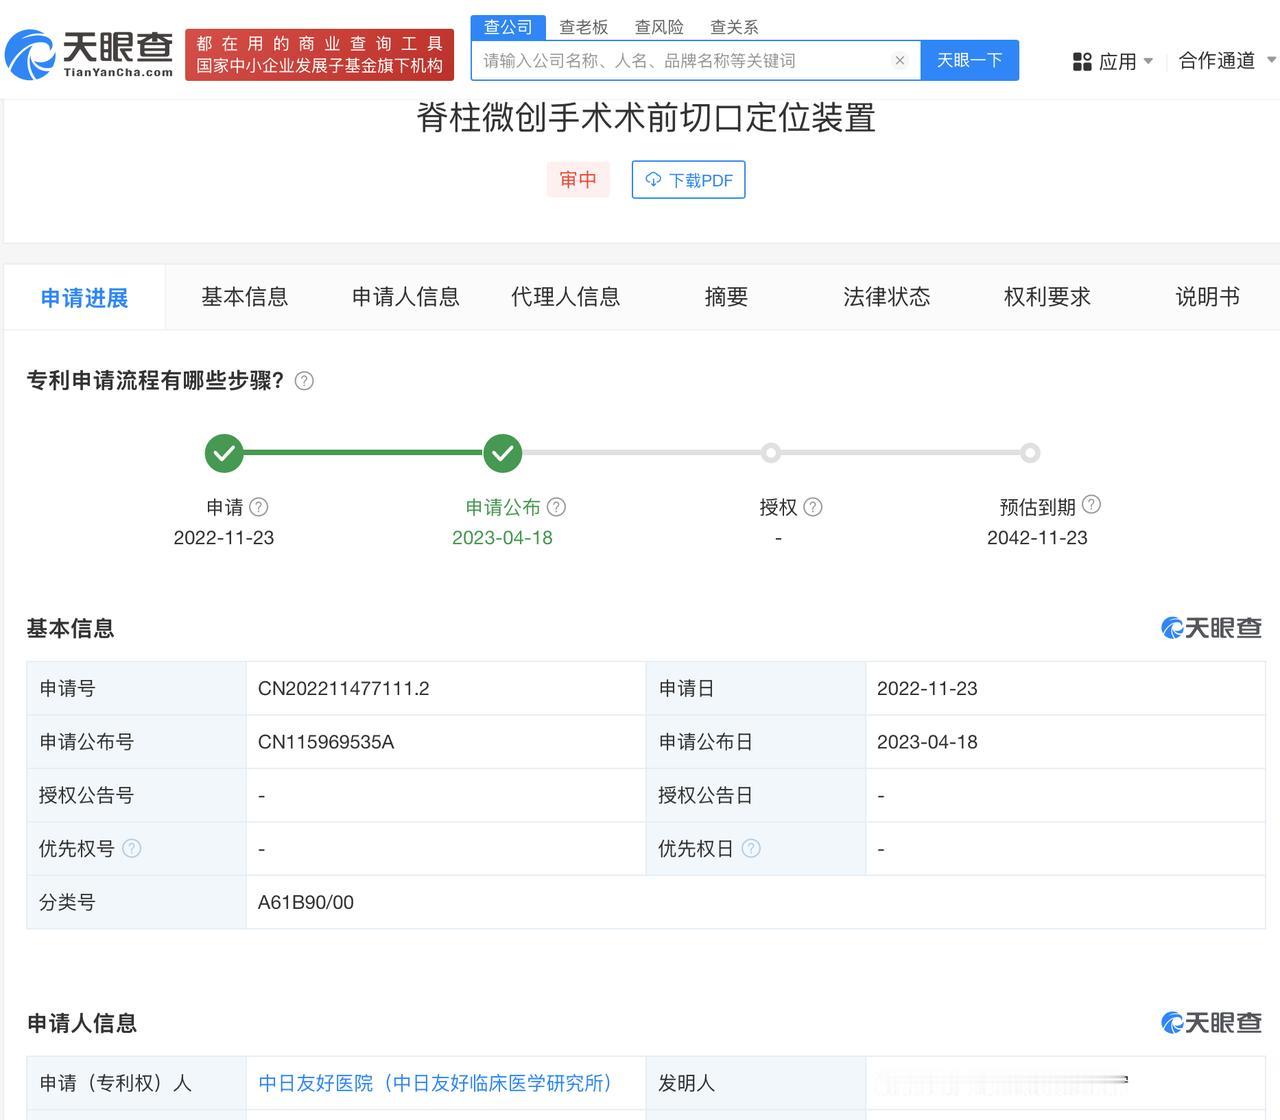Viewport: 1280px width, 1120px height.
Task: Click the 天眼一下 search button
Action: pyautogui.click(x=969, y=60)
